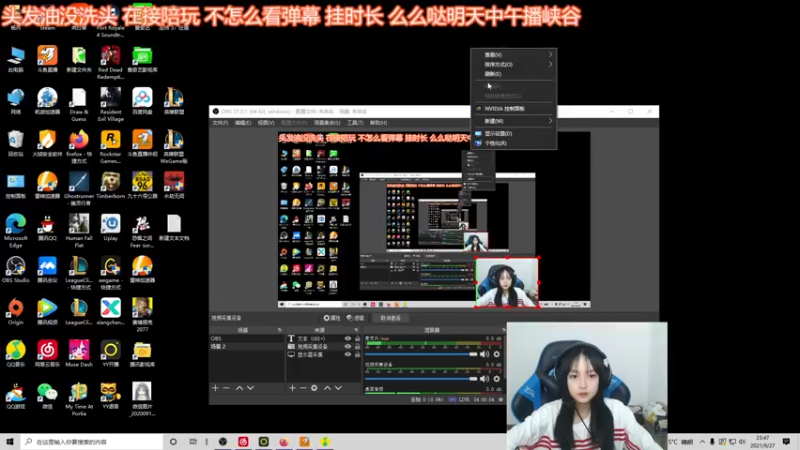Open the Draw & Guess shortcut
Viewport: 800px width, 450px height.
pyautogui.click(x=79, y=104)
